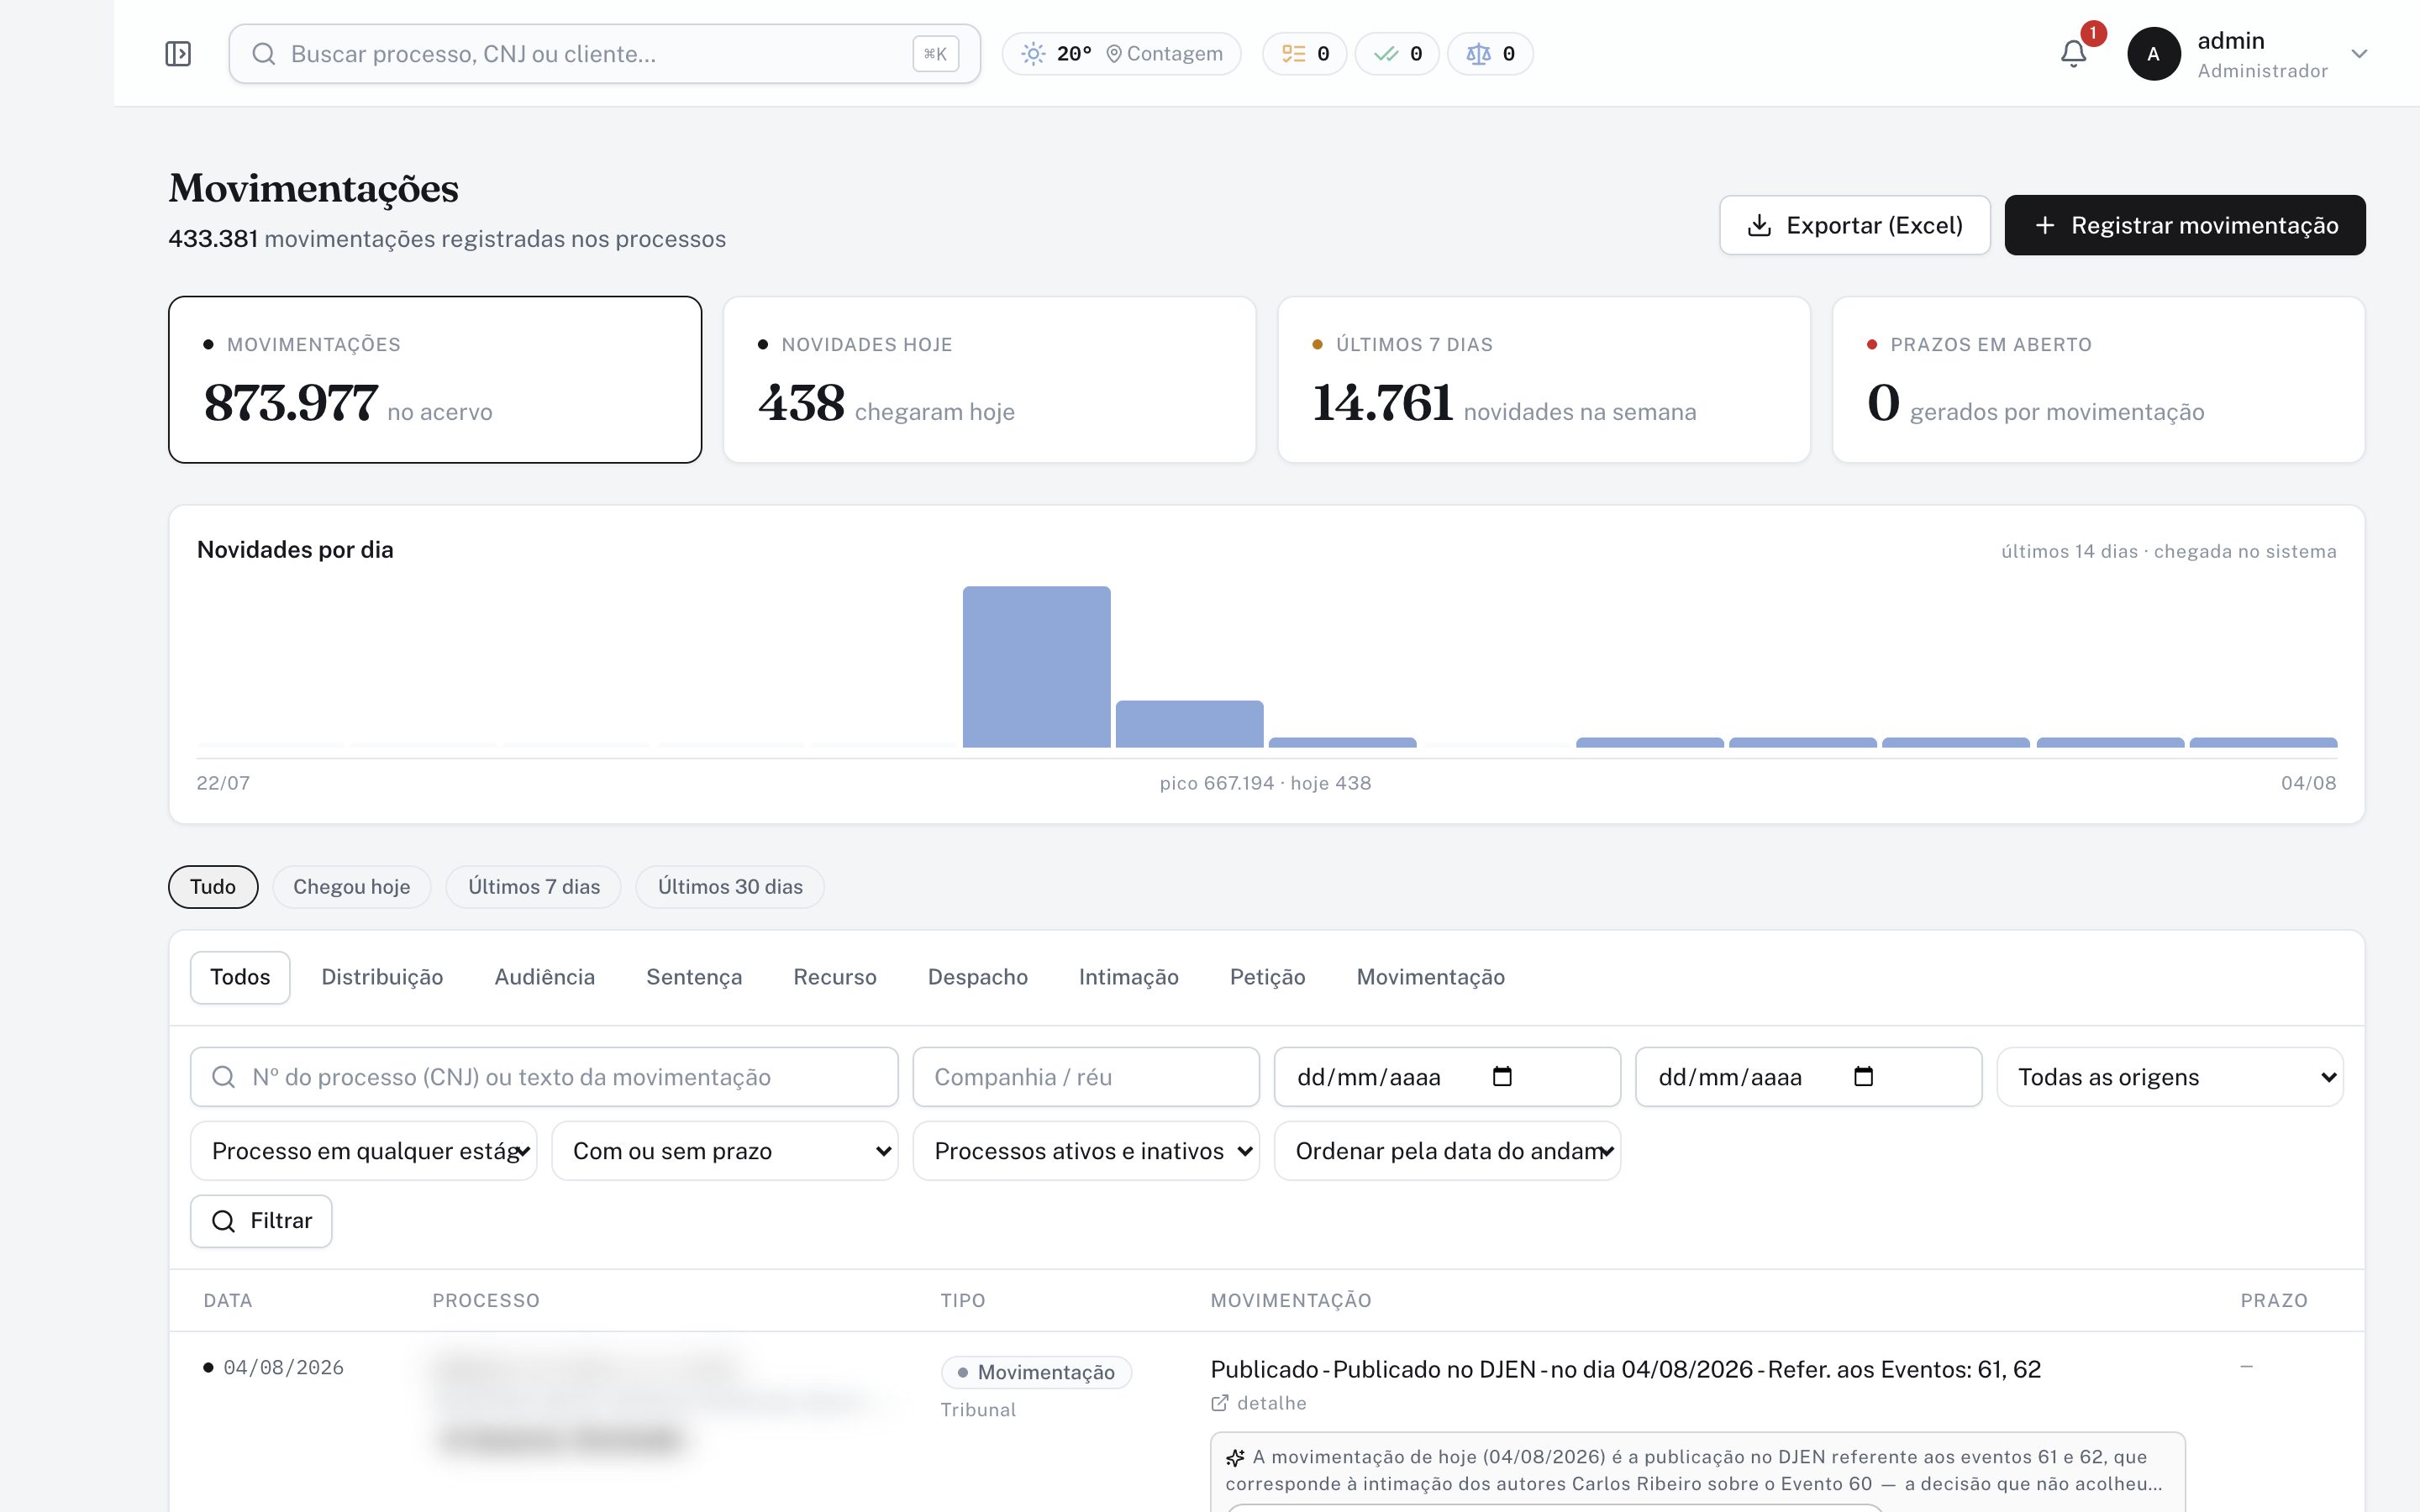Click the search magnifier icon in top bar

[264, 54]
